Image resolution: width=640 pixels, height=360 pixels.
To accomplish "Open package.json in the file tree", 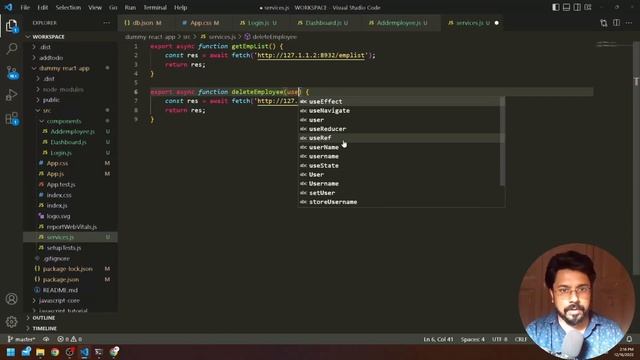I will point(61,280).
